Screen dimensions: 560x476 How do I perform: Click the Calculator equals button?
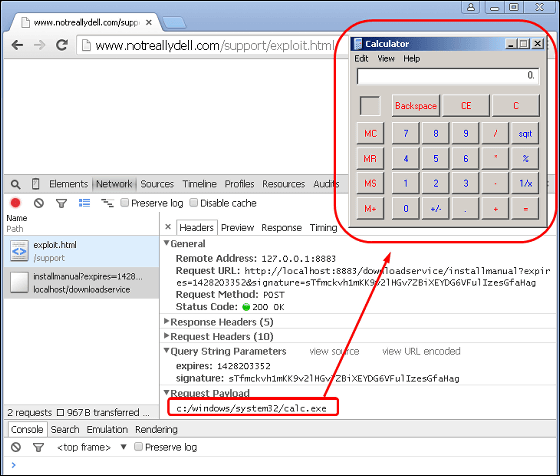[525, 209]
